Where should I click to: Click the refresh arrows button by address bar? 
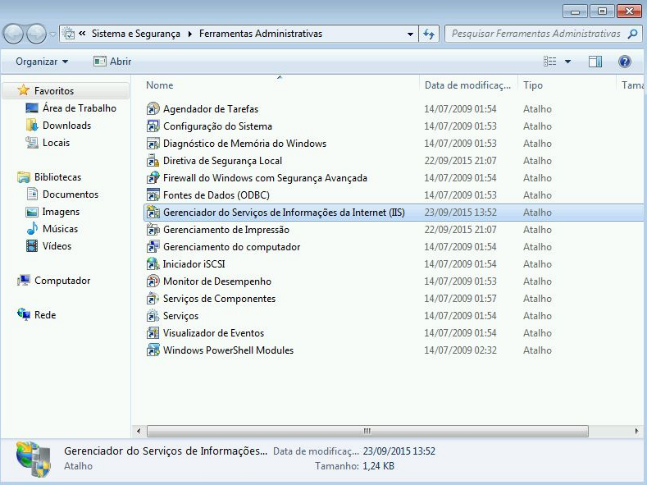429,34
